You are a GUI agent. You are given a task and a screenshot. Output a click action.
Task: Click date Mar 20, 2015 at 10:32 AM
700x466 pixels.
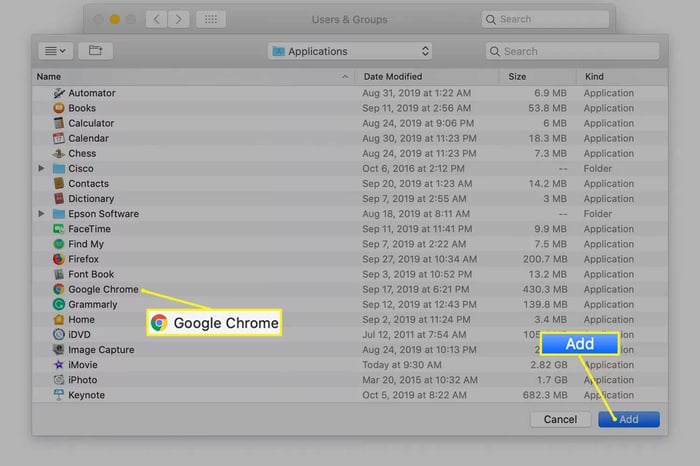pos(420,380)
